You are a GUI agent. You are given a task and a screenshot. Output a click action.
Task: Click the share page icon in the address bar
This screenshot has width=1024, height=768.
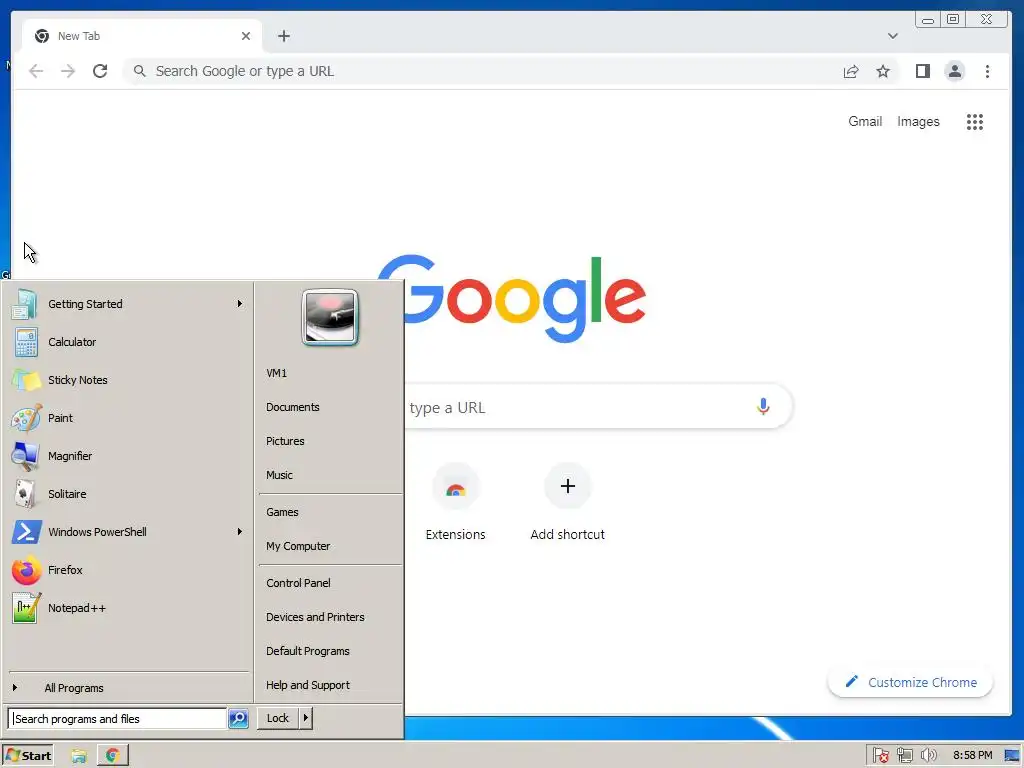coord(850,71)
